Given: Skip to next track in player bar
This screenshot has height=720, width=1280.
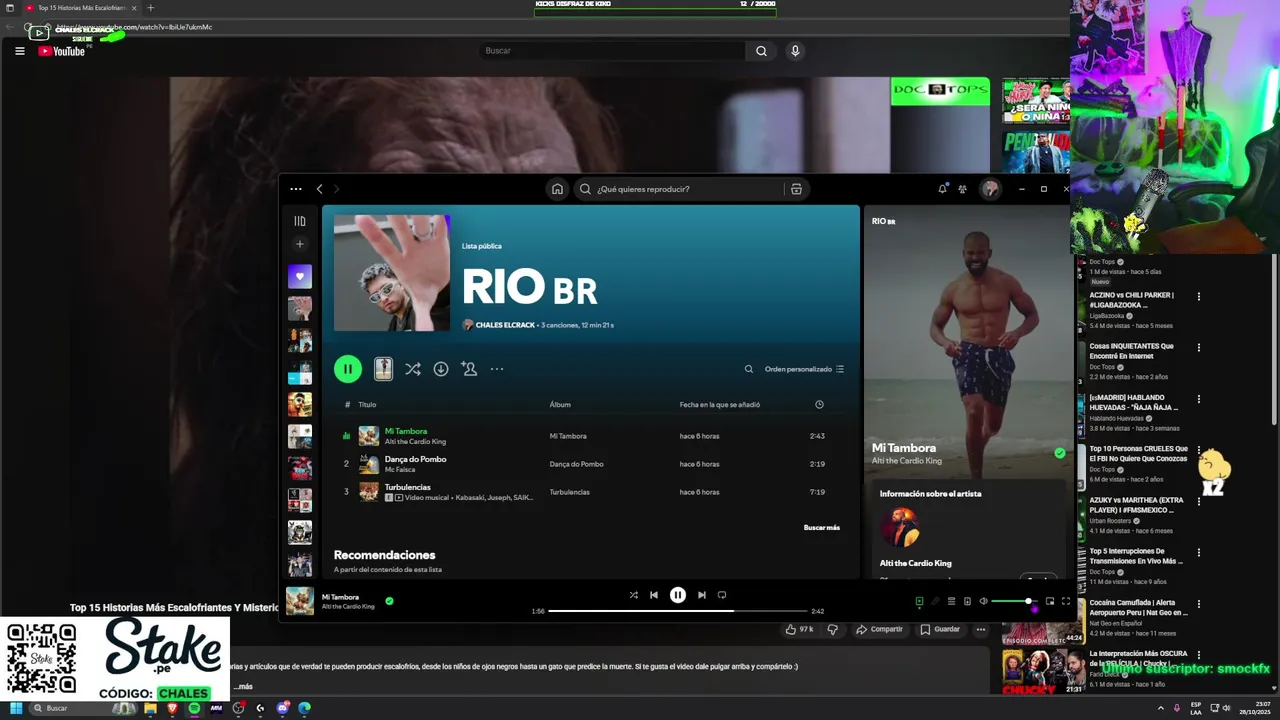Looking at the screenshot, I should click(702, 595).
